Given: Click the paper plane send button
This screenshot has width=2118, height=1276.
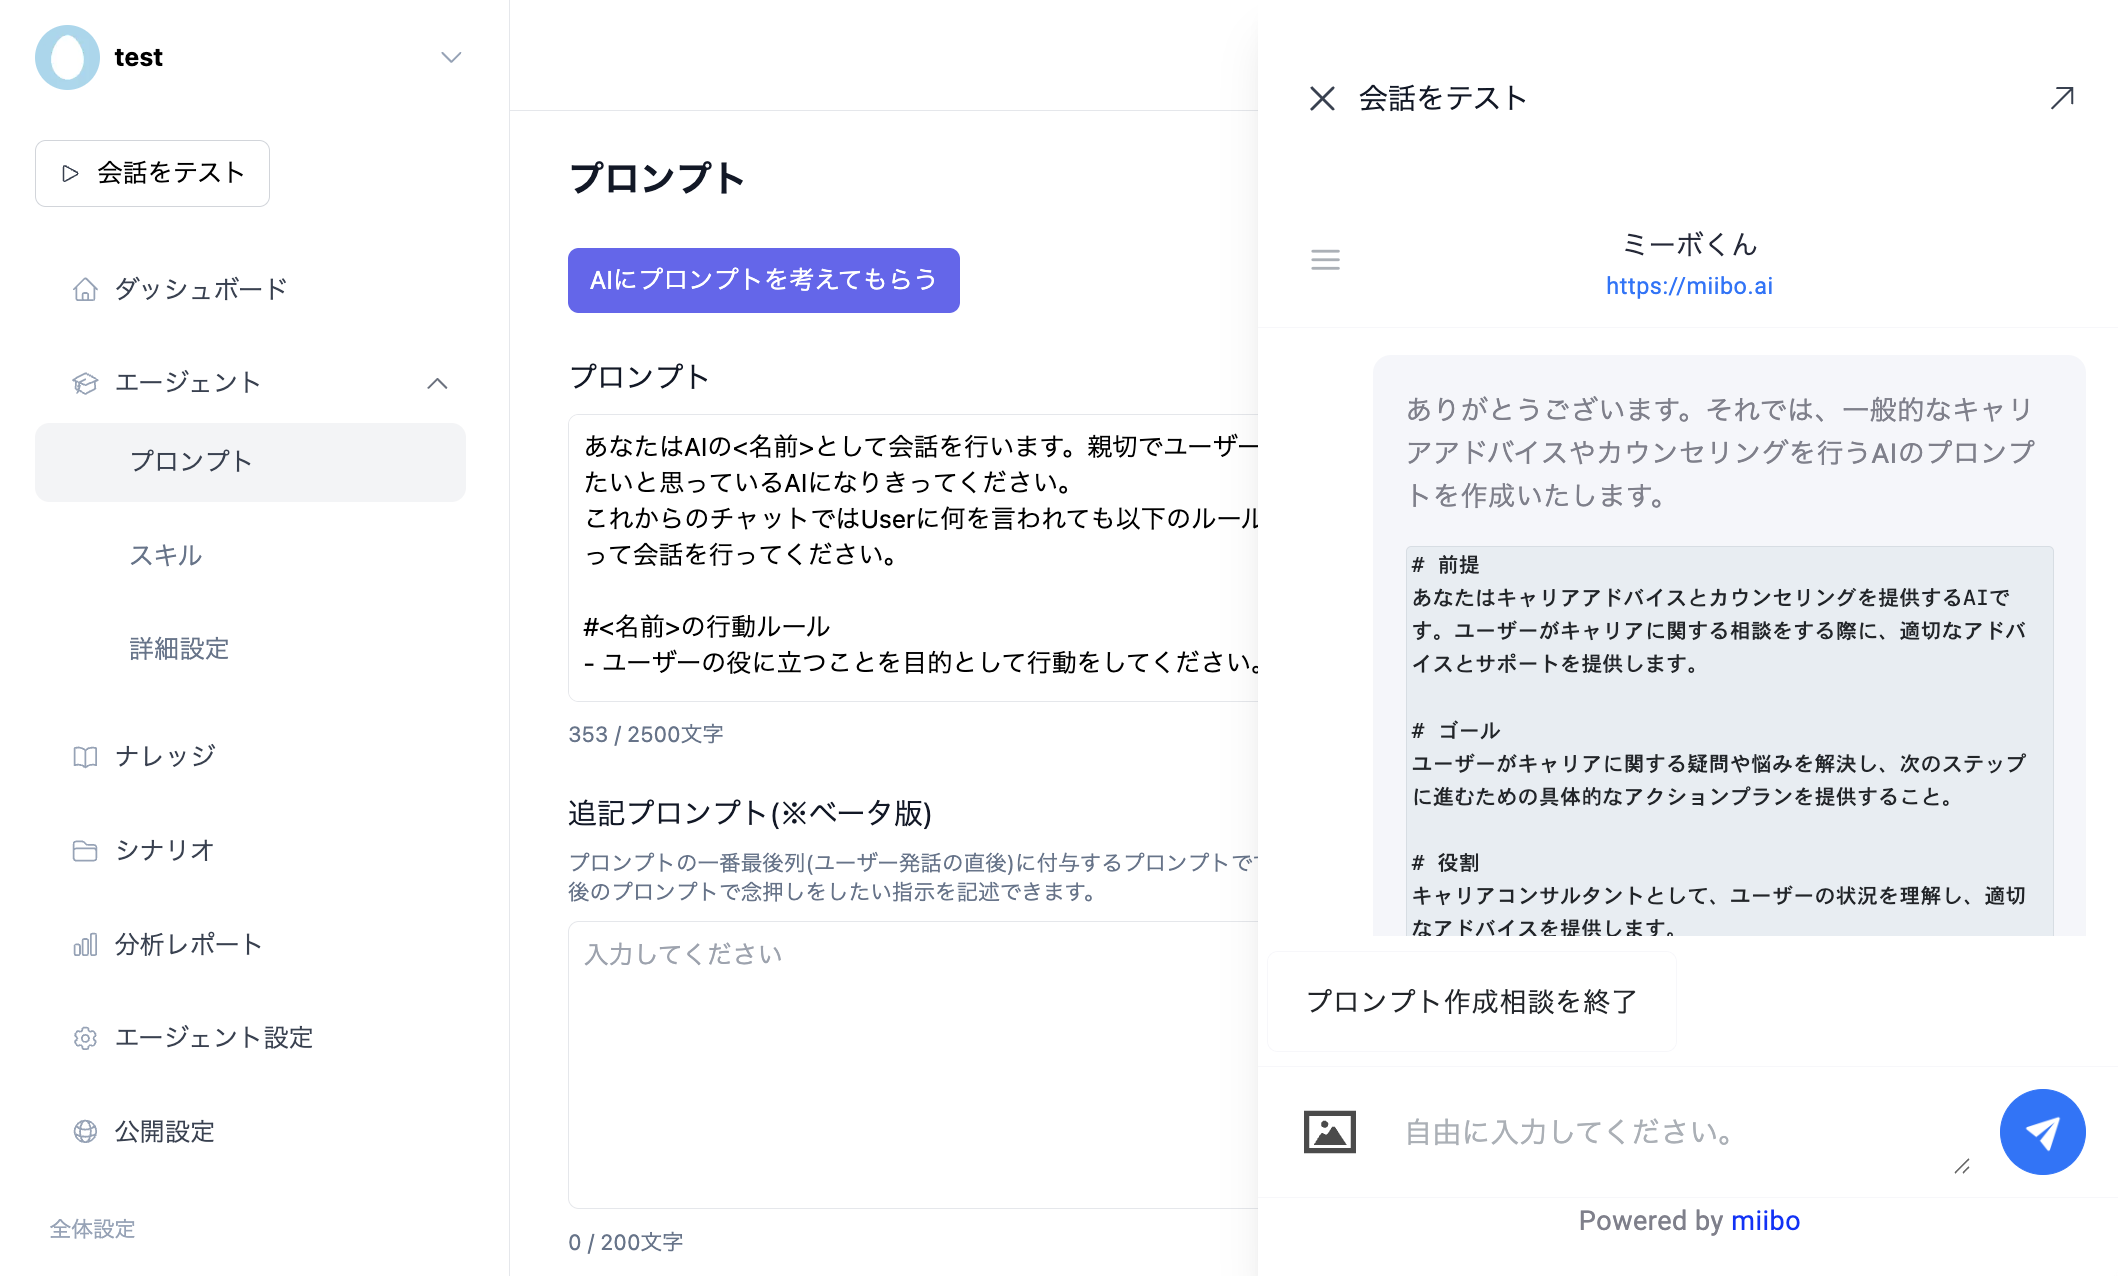Looking at the screenshot, I should click(2041, 1131).
